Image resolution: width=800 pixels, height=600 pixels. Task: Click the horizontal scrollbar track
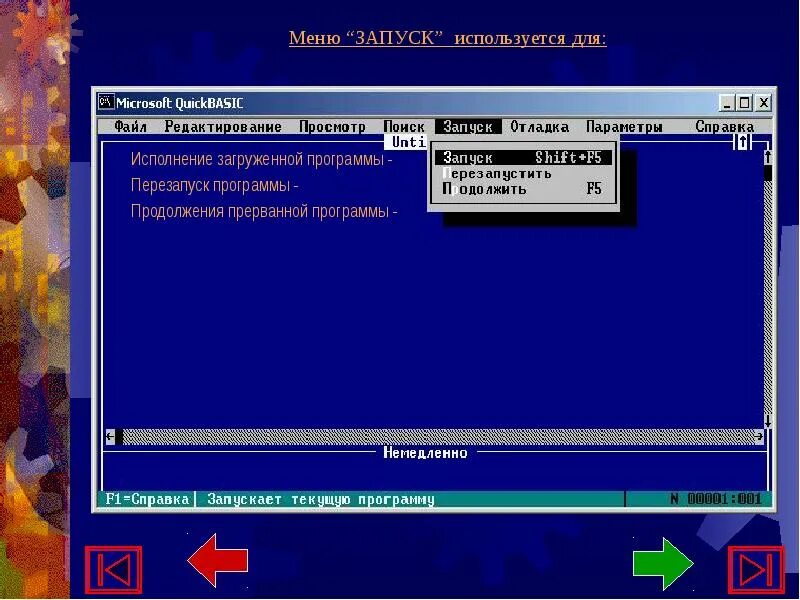click(439, 437)
